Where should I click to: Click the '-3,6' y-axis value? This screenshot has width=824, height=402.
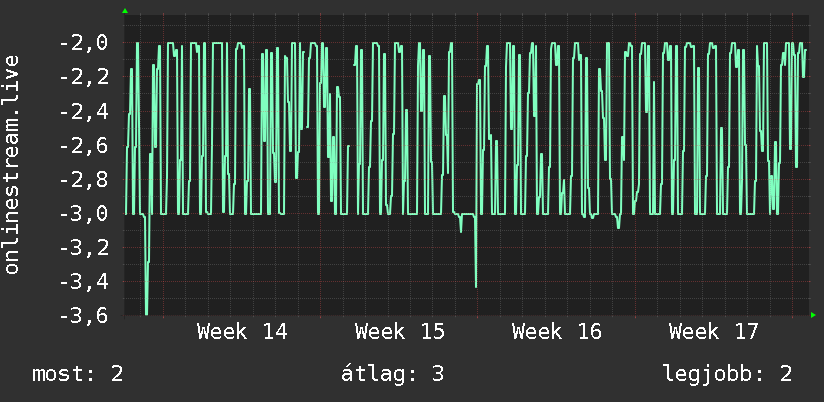coord(84,316)
